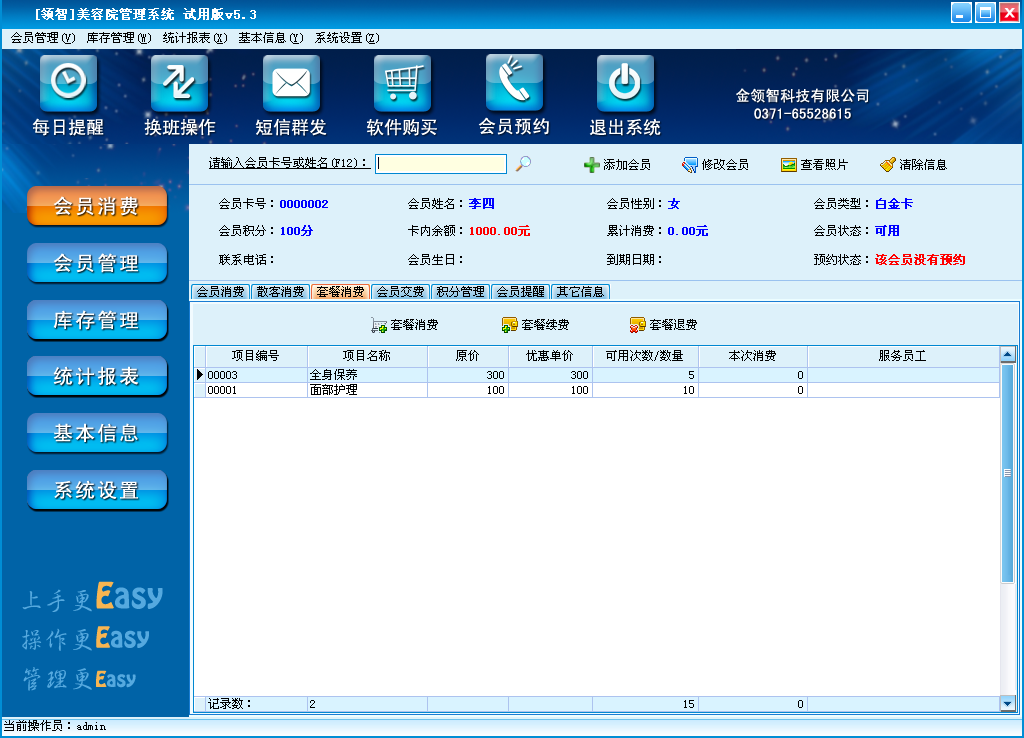Click the magnifier search icon
The width and height of the screenshot is (1024, 738).
click(523, 164)
